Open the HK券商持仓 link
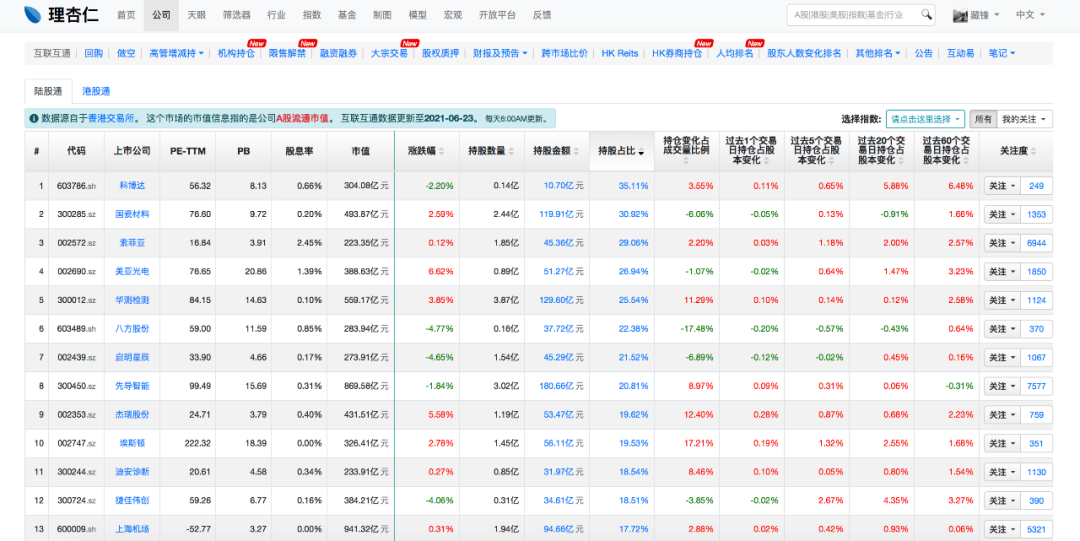Image resolution: width=1080 pixels, height=541 pixels. [x=677, y=53]
